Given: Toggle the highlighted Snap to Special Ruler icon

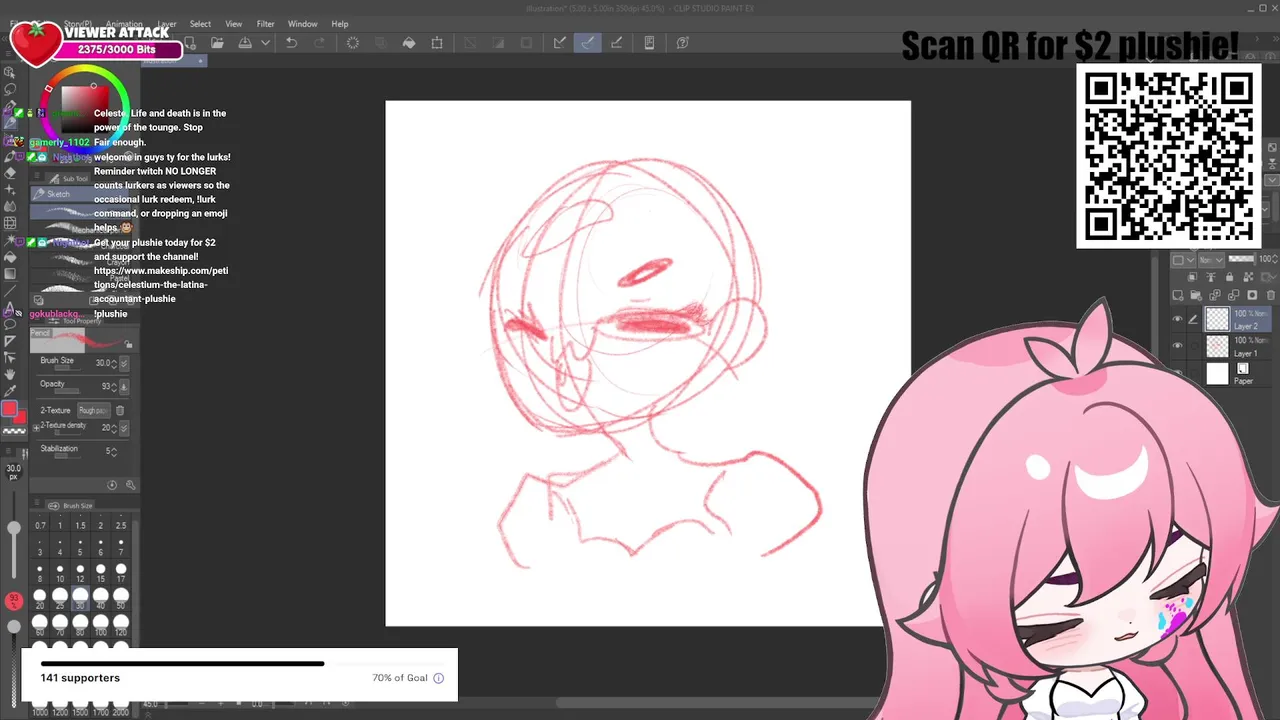Looking at the screenshot, I should (x=588, y=43).
